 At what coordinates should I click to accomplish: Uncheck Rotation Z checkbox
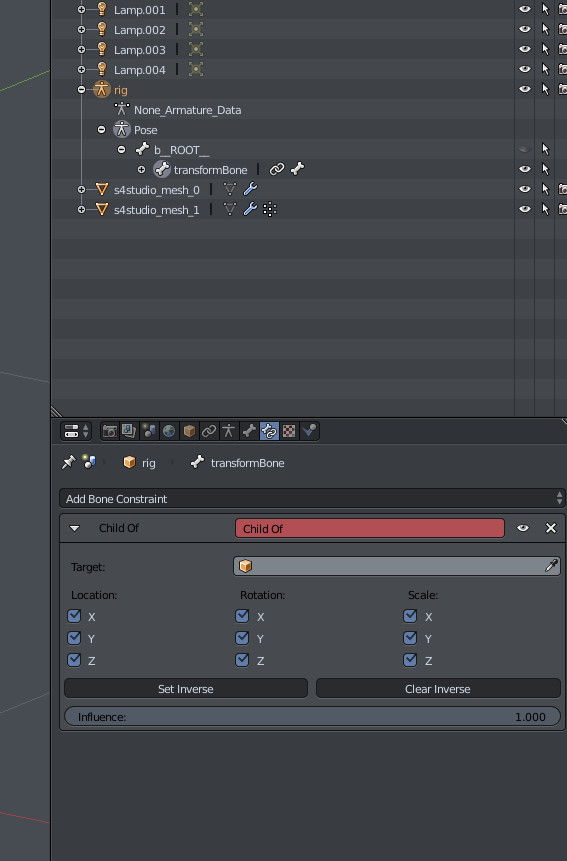coord(242,660)
